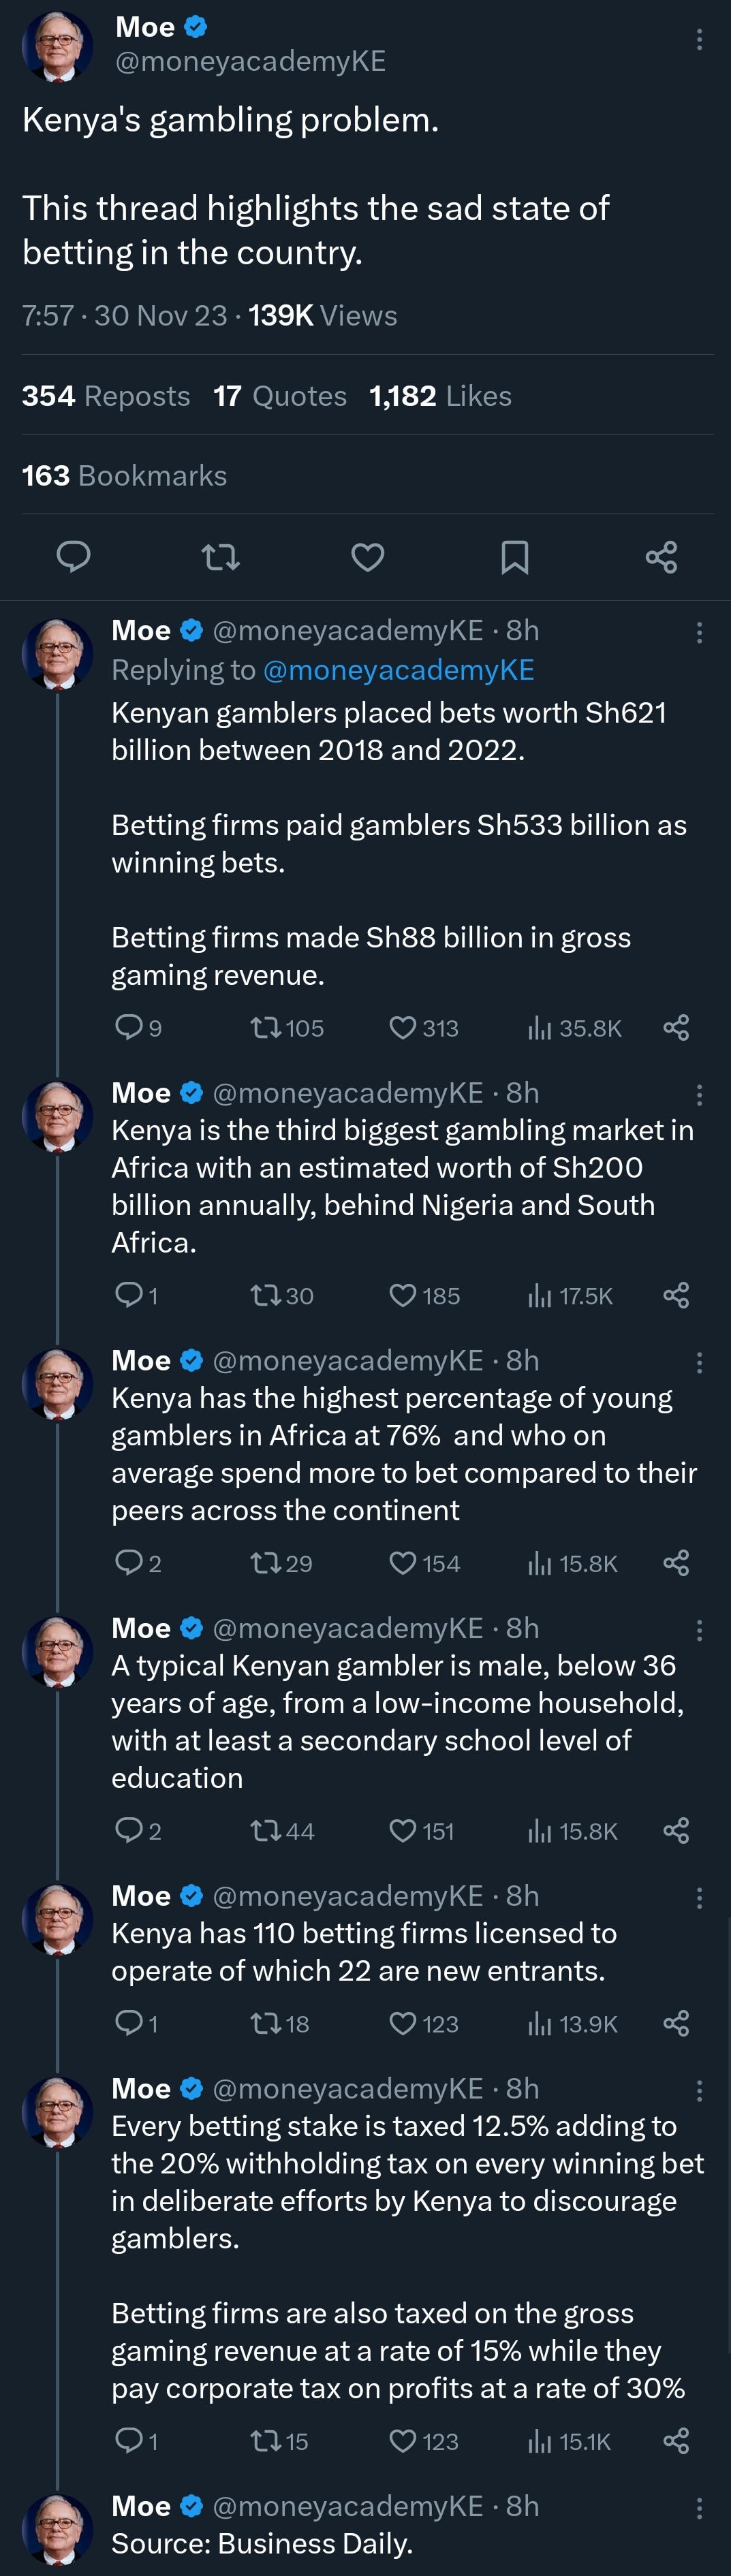Repost the 12.5% betting stake tax tweet
Screen dimensions: 731x2576
click(265, 2442)
